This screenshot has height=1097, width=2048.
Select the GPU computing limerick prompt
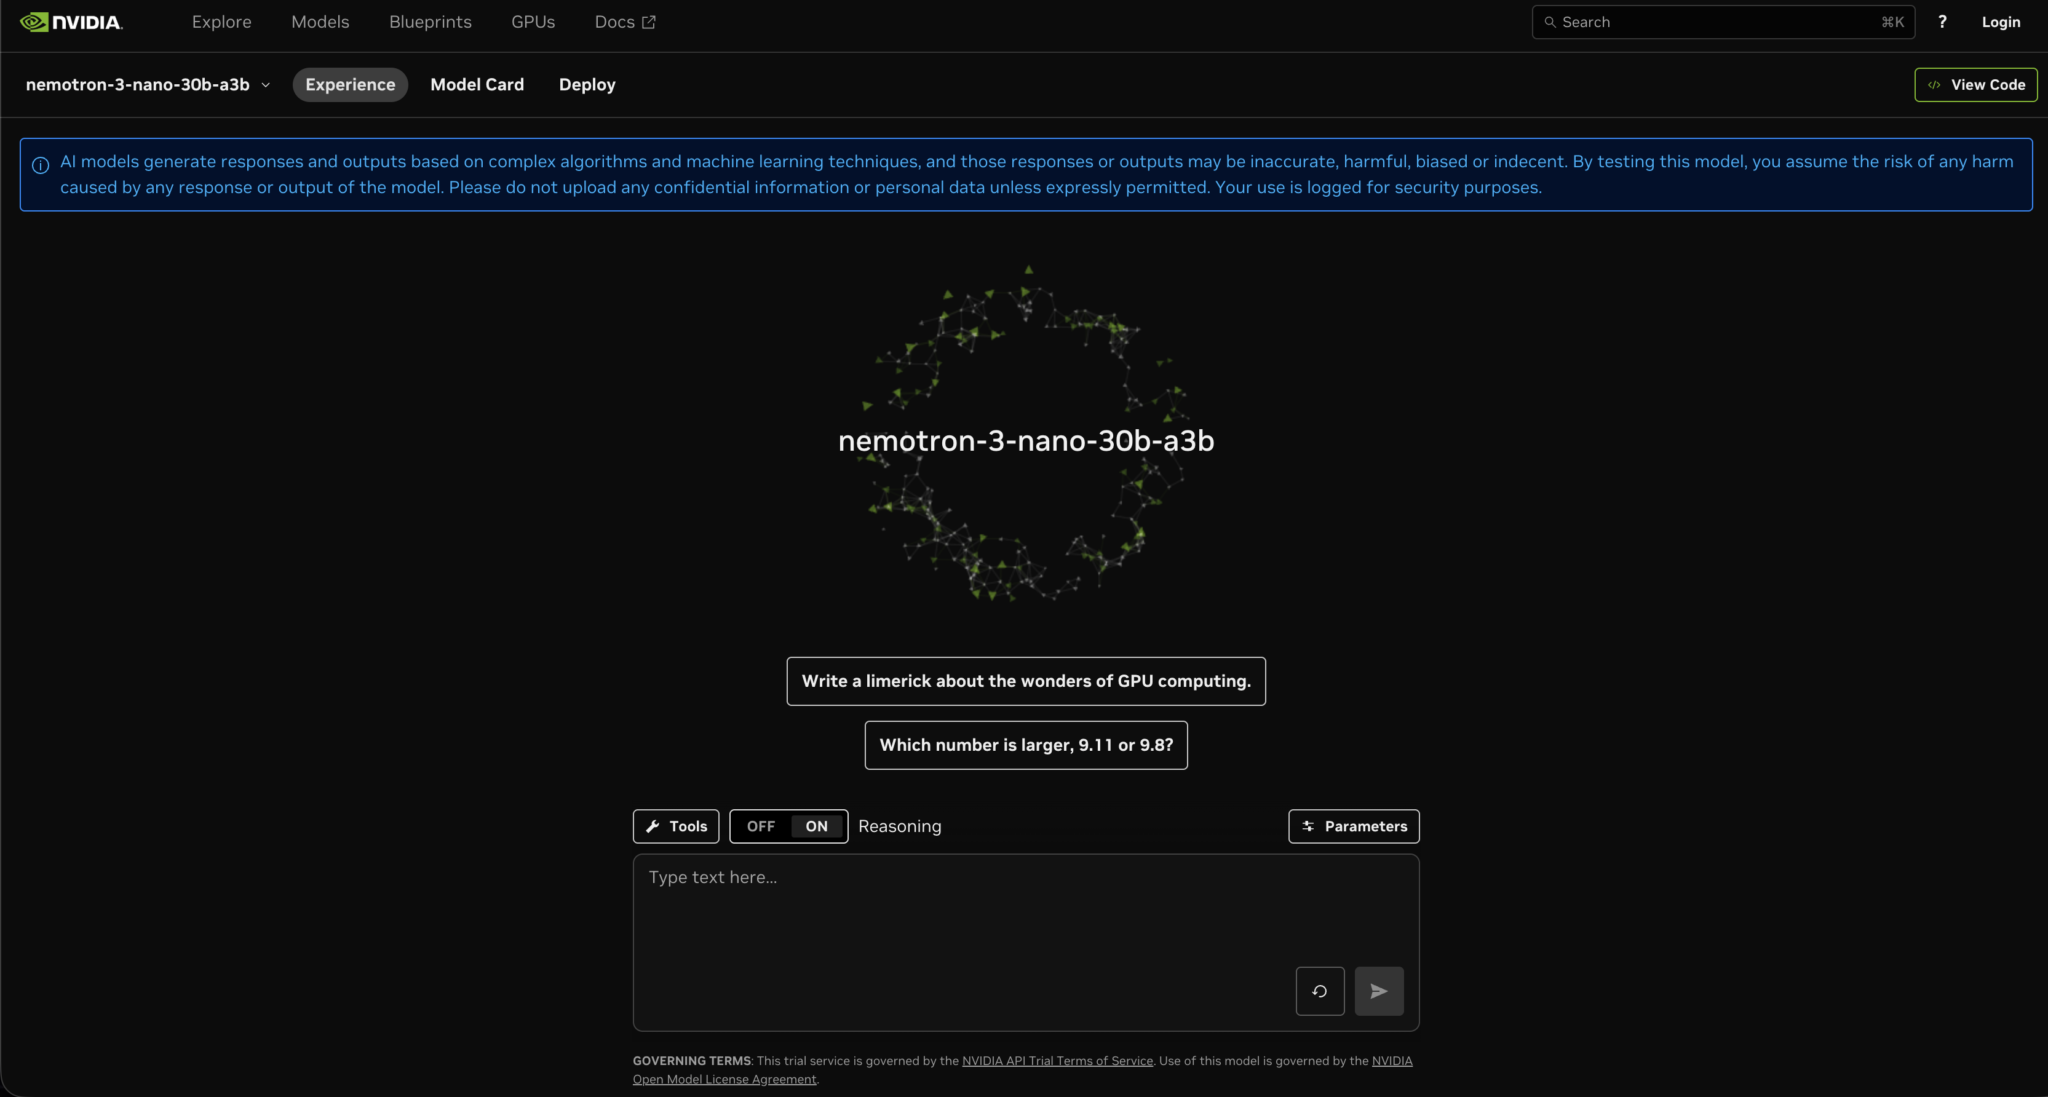click(1026, 681)
